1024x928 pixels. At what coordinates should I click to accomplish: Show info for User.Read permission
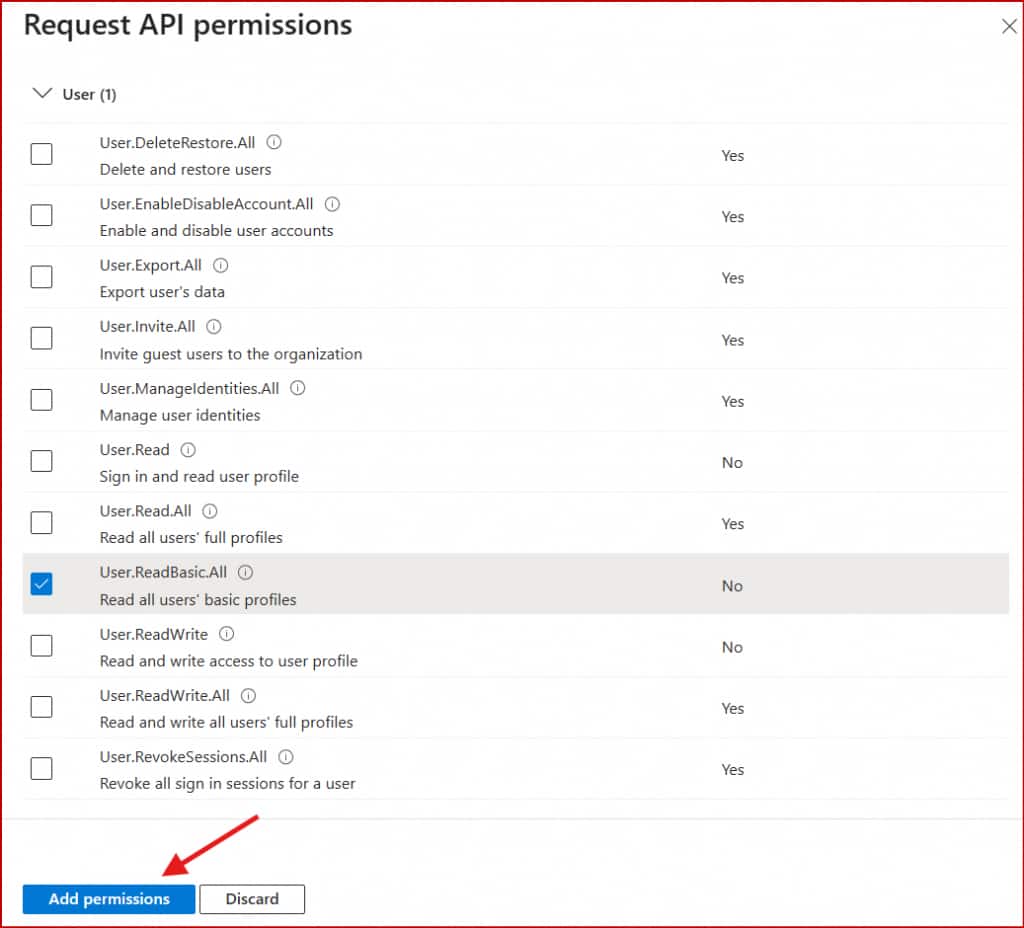[188, 450]
